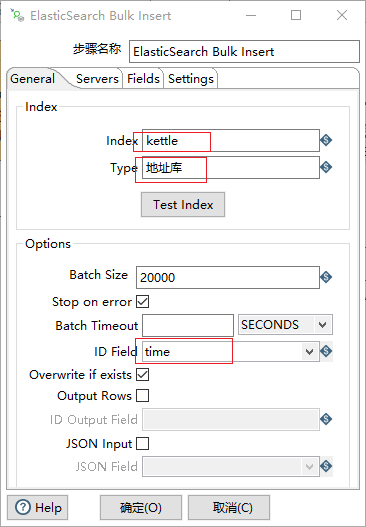Open the SECONDS time unit dropdown

285,325
